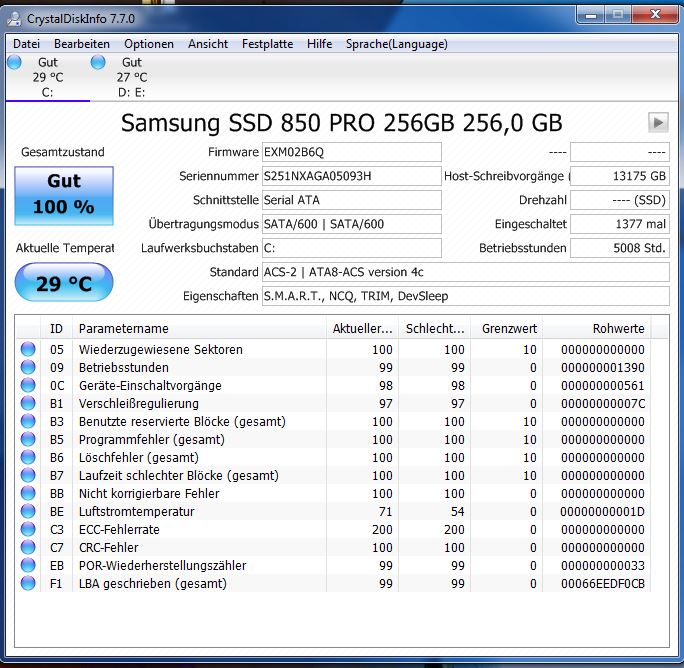This screenshot has height=668, width=684.
Task: Select the C: drive tab with 29 °C
Action: [x=48, y=78]
